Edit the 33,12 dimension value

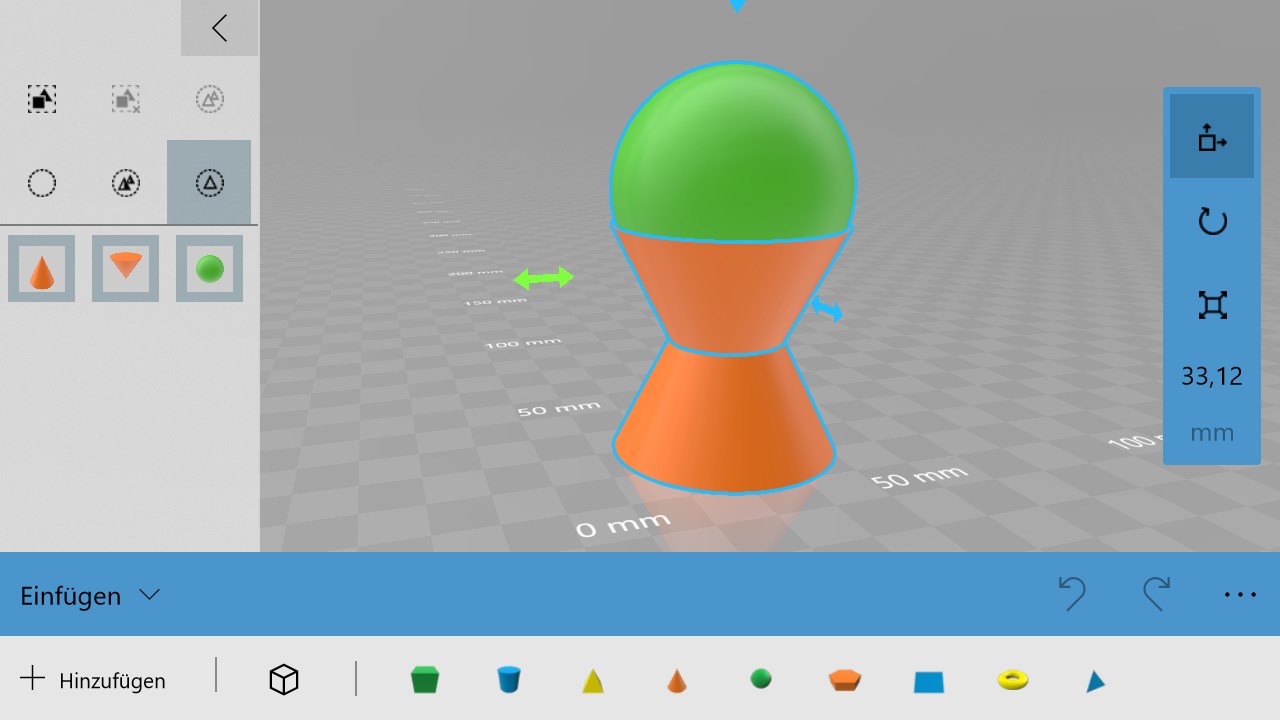click(x=1212, y=376)
